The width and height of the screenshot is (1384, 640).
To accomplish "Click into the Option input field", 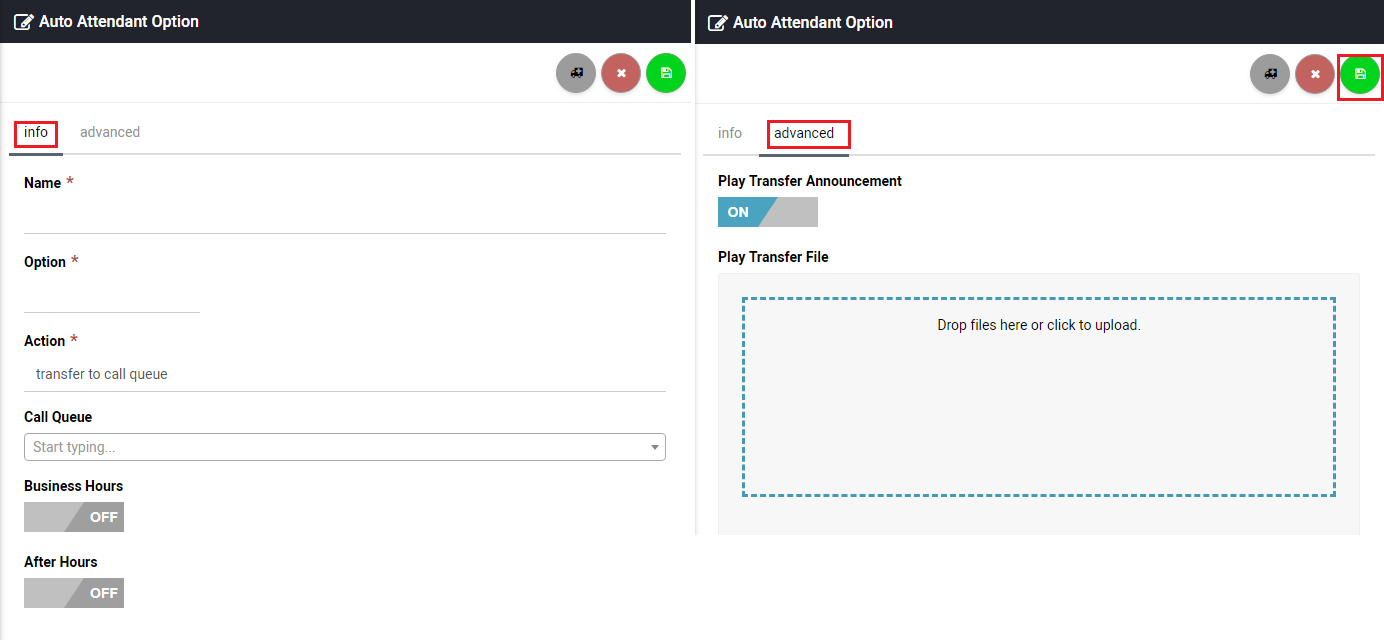I will click(x=112, y=295).
